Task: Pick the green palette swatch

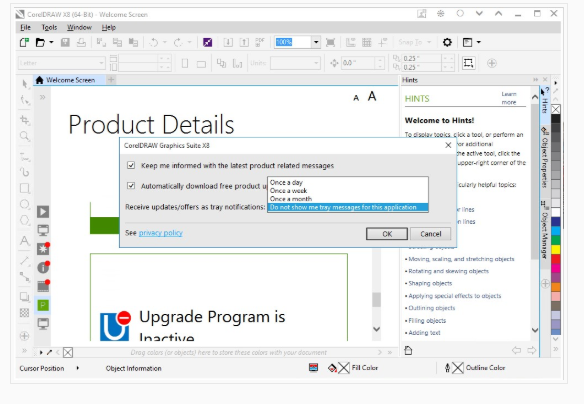Action: 556,240
